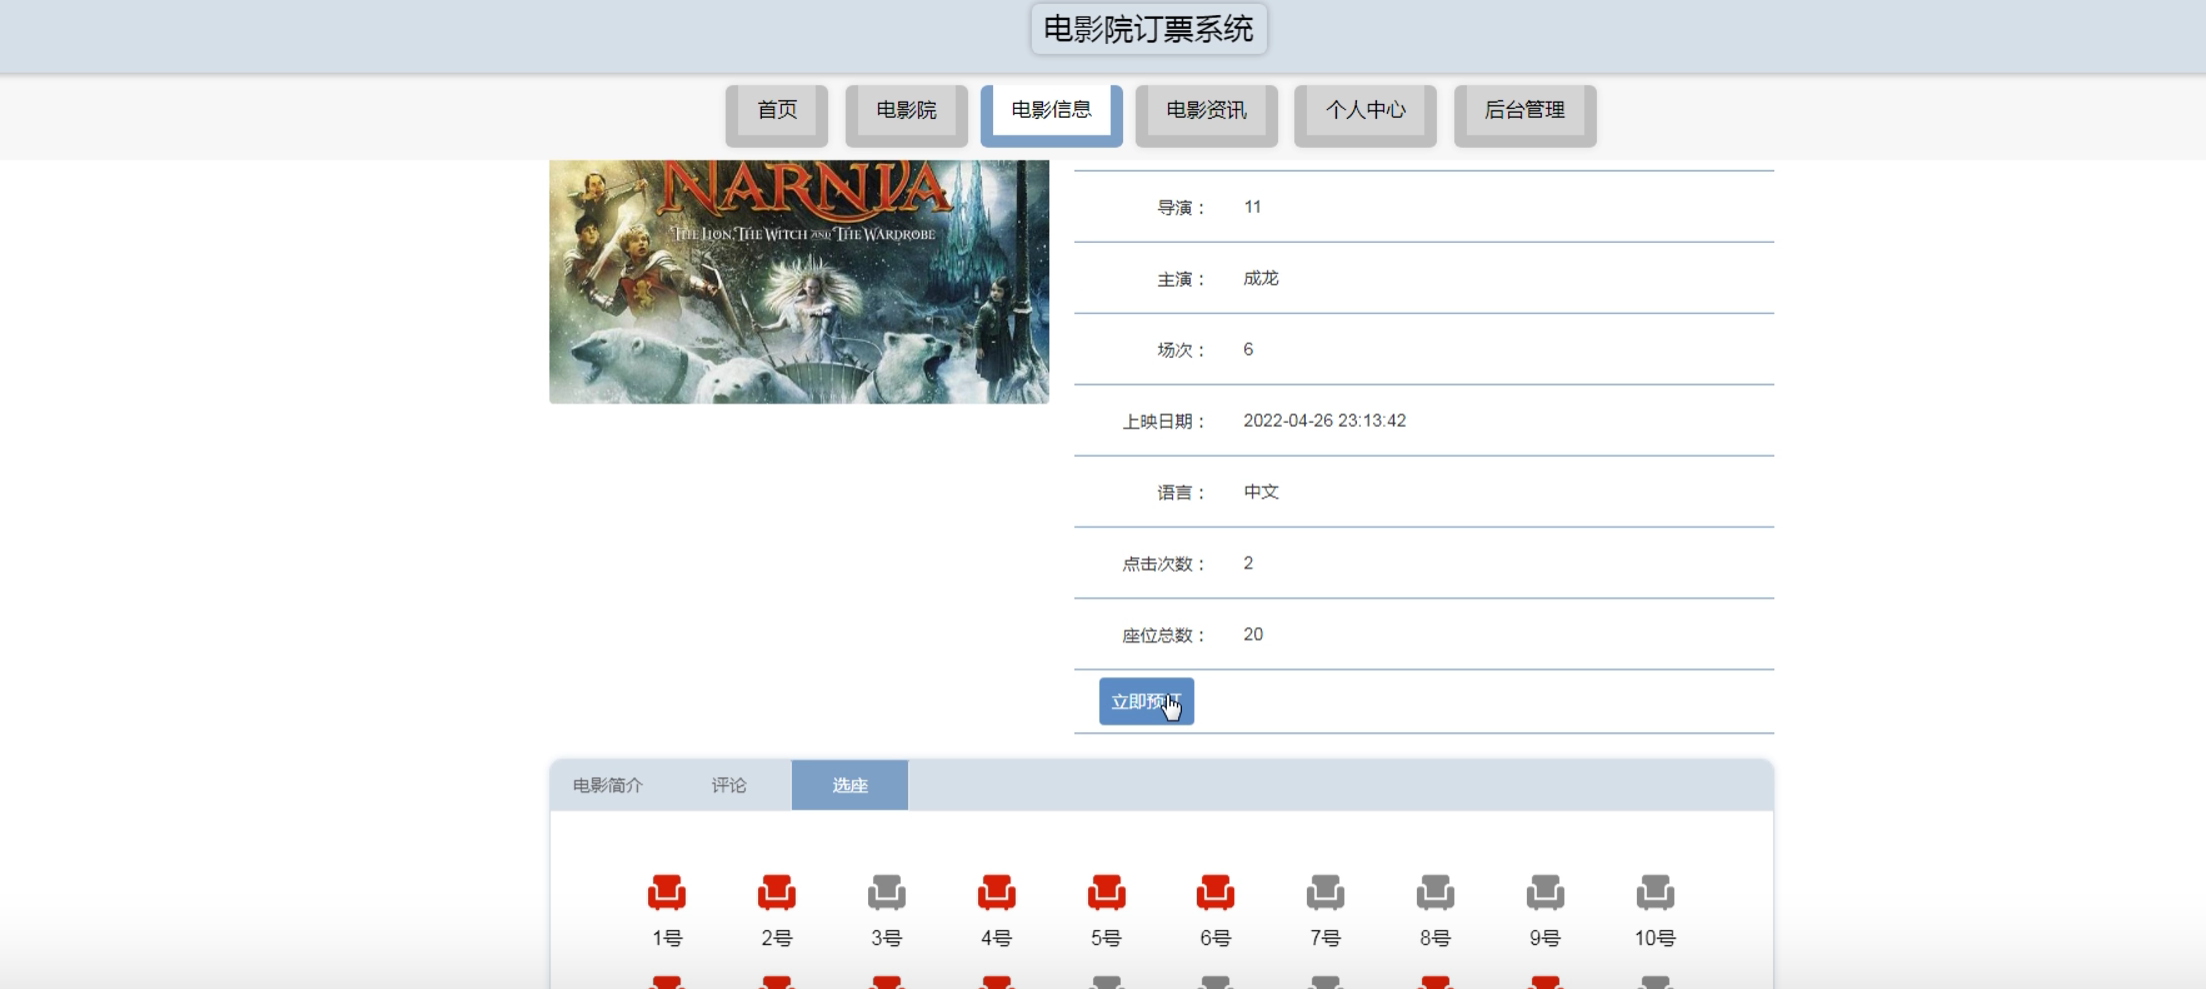Open 个人中心 personal center
Viewport: 2206px width, 989px height.
[x=1366, y=115]
